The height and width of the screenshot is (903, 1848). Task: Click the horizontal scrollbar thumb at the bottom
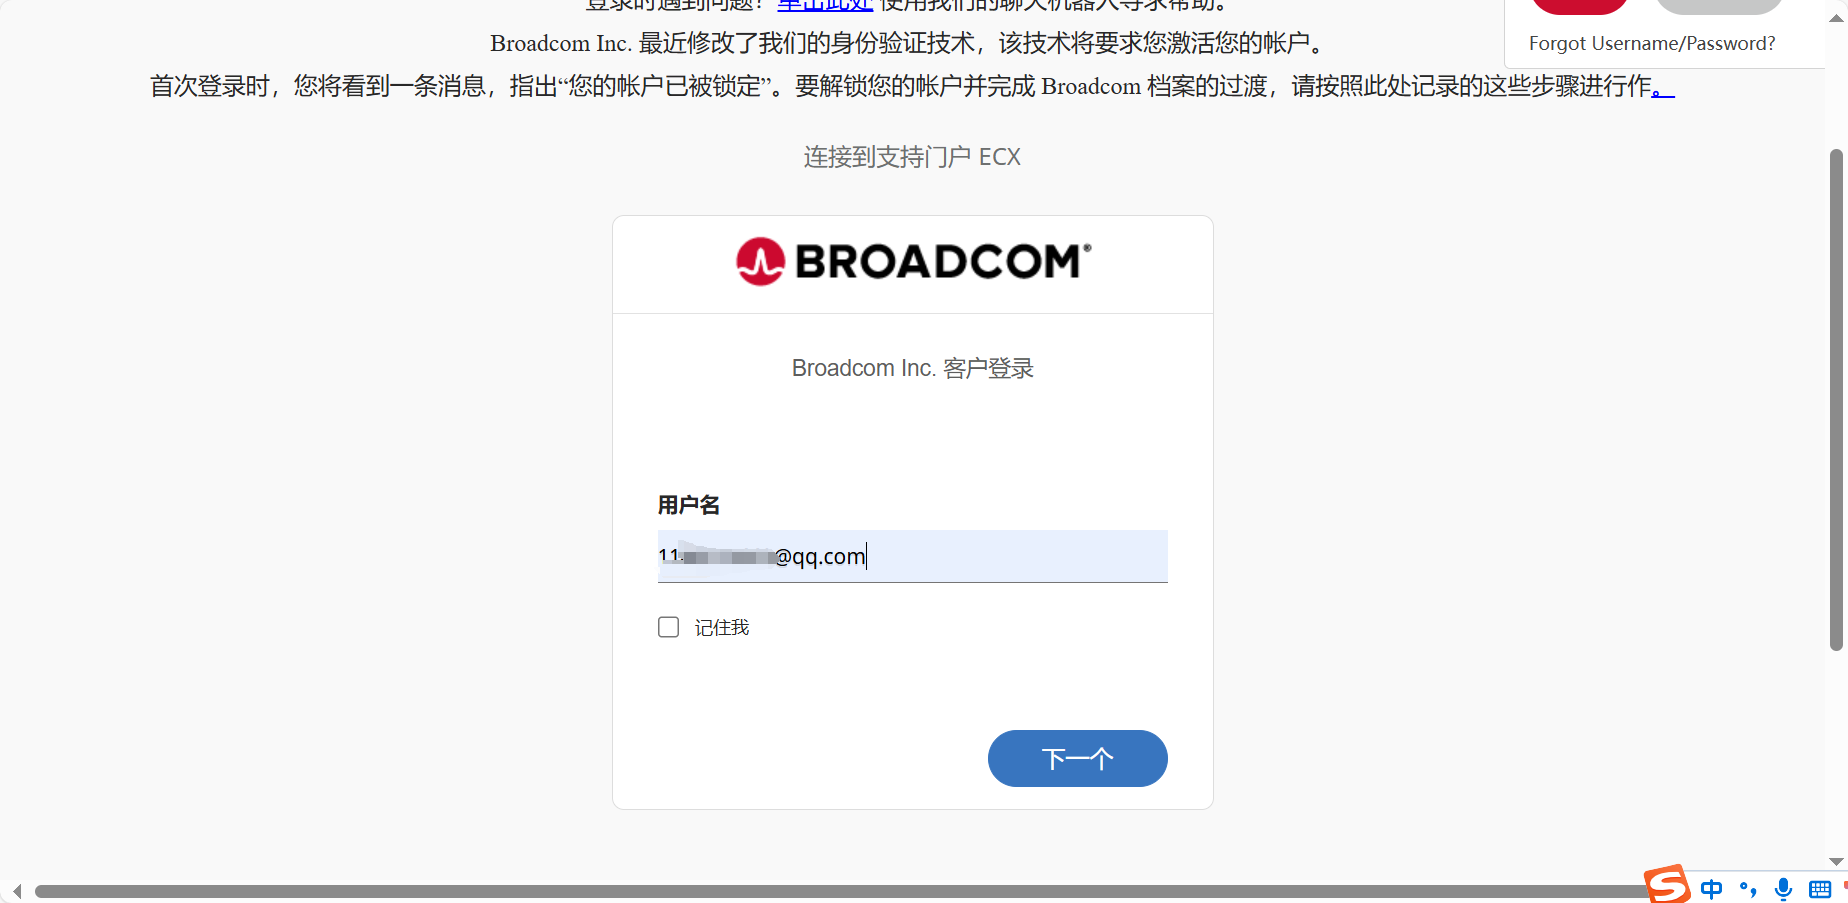(x=840, y=891)
